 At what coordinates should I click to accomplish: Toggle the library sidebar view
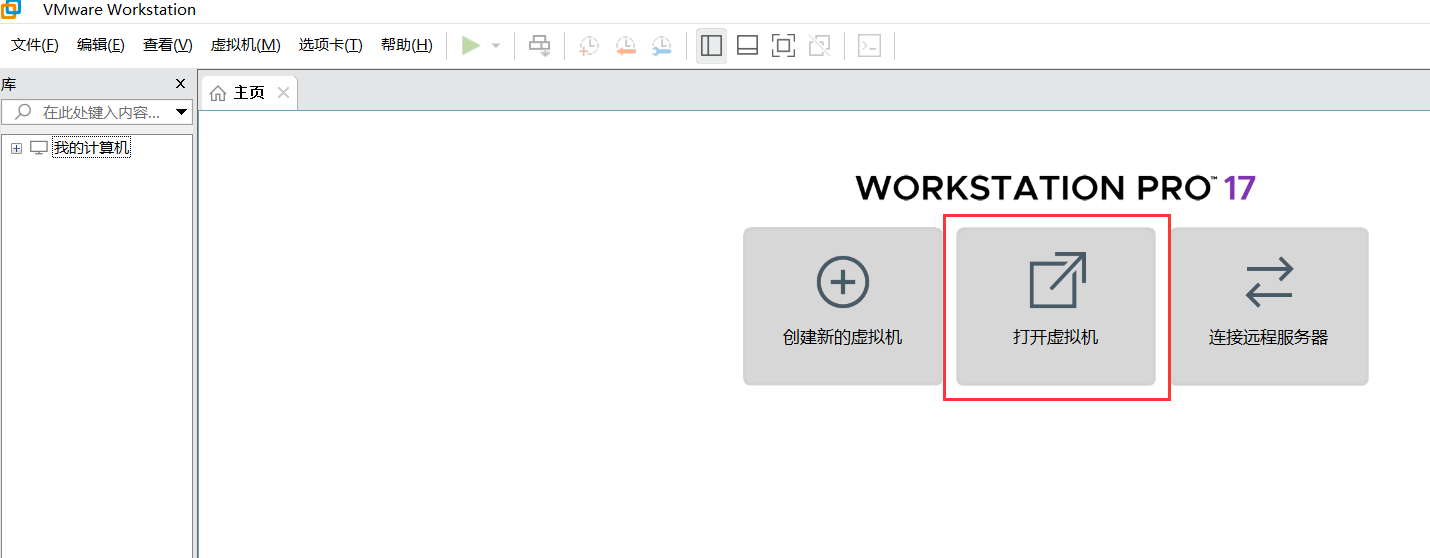click(711, 46)
